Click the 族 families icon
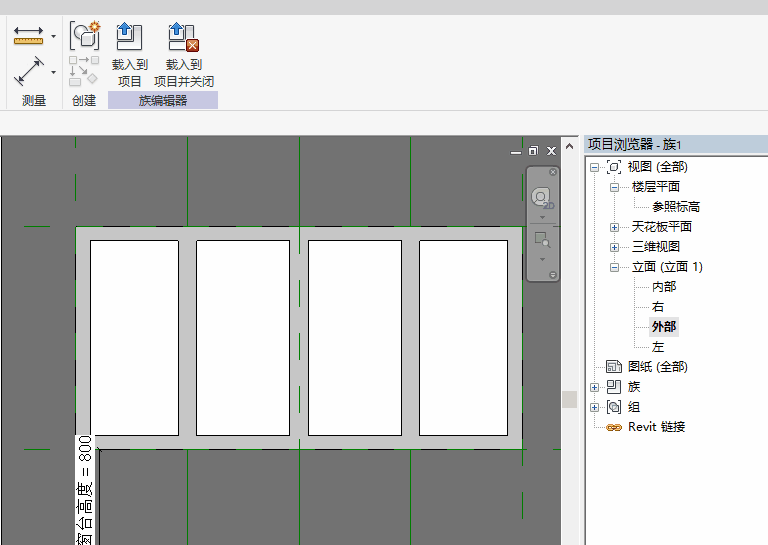 (614, 387)
